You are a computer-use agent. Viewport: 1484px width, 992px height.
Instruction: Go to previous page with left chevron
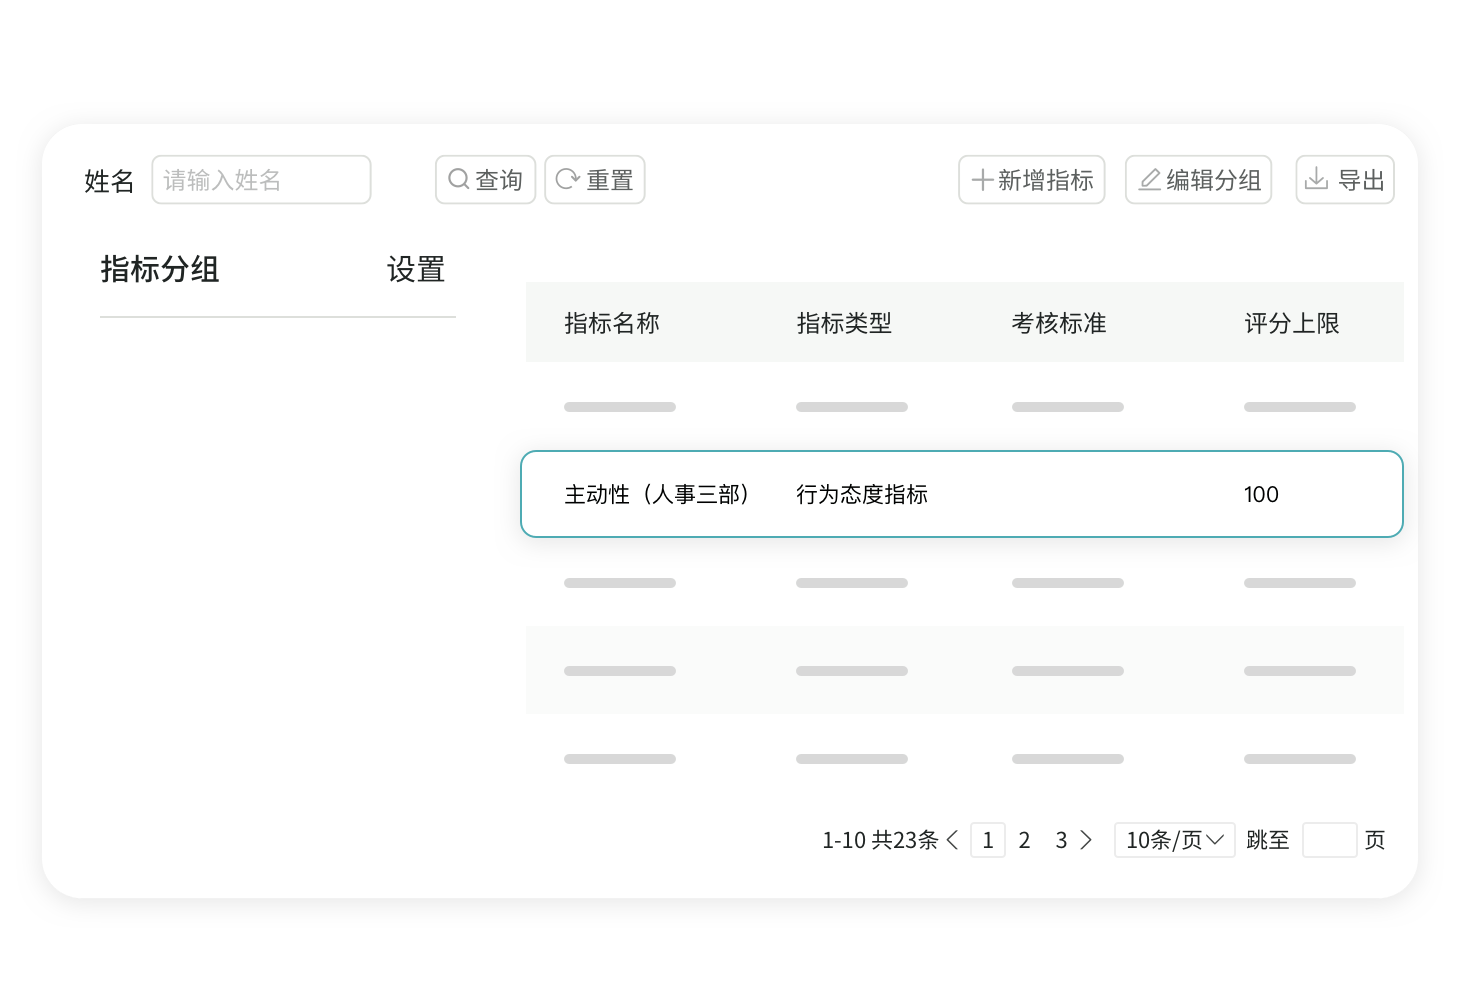click(x=952, y=840)
